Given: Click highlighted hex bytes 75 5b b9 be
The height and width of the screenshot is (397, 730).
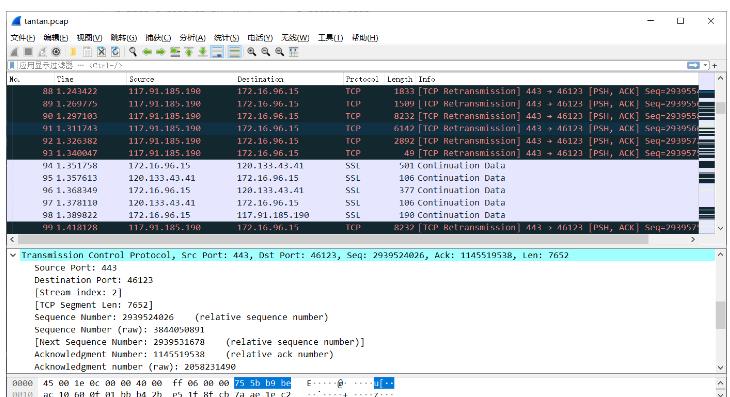Looking at the screenshot, I should tap(263, 383).
